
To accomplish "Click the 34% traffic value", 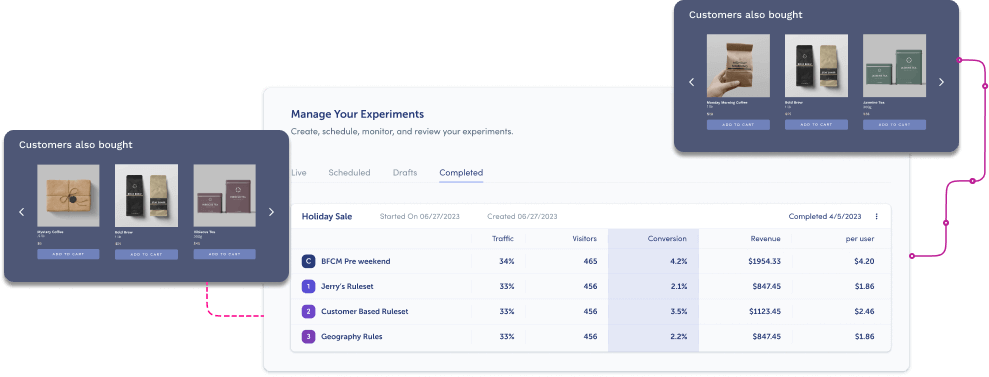I will pyautogui.click(x=506, y=261).
